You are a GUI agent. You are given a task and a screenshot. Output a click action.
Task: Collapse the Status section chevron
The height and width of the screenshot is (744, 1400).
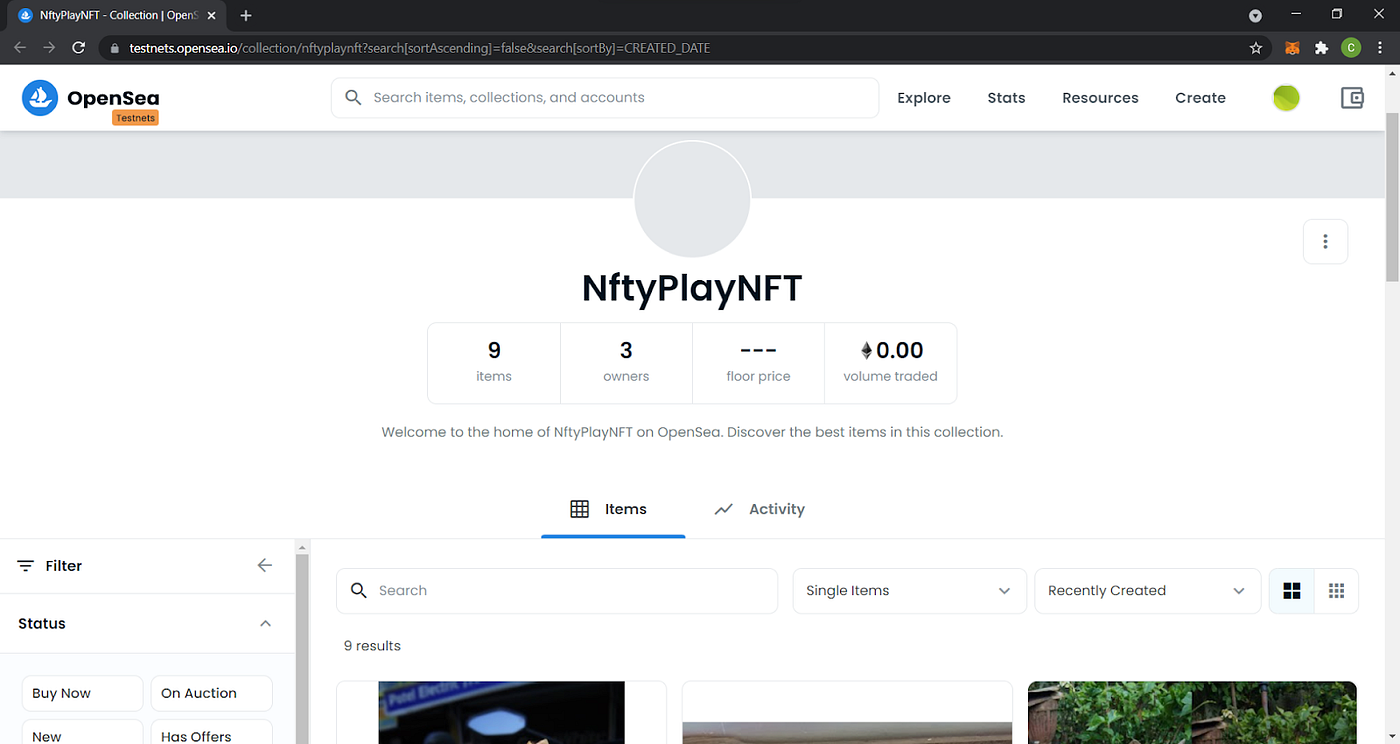click(265, 623)
